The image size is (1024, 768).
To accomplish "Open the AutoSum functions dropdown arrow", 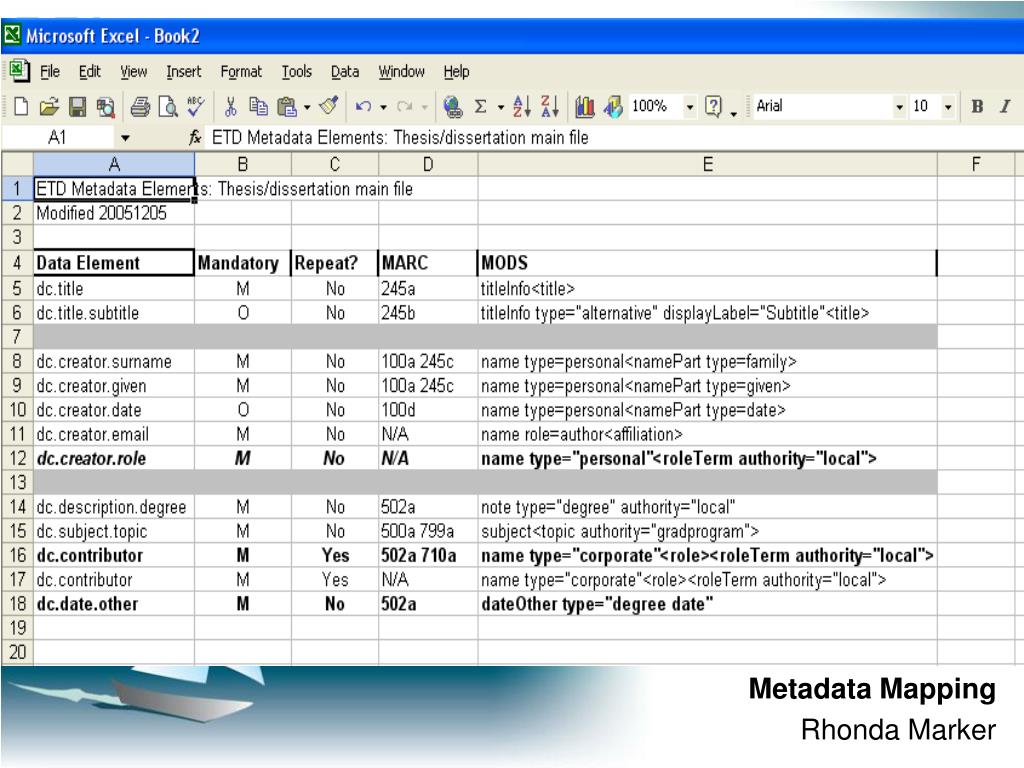I will pyautogui.click(x=501, y=107).
